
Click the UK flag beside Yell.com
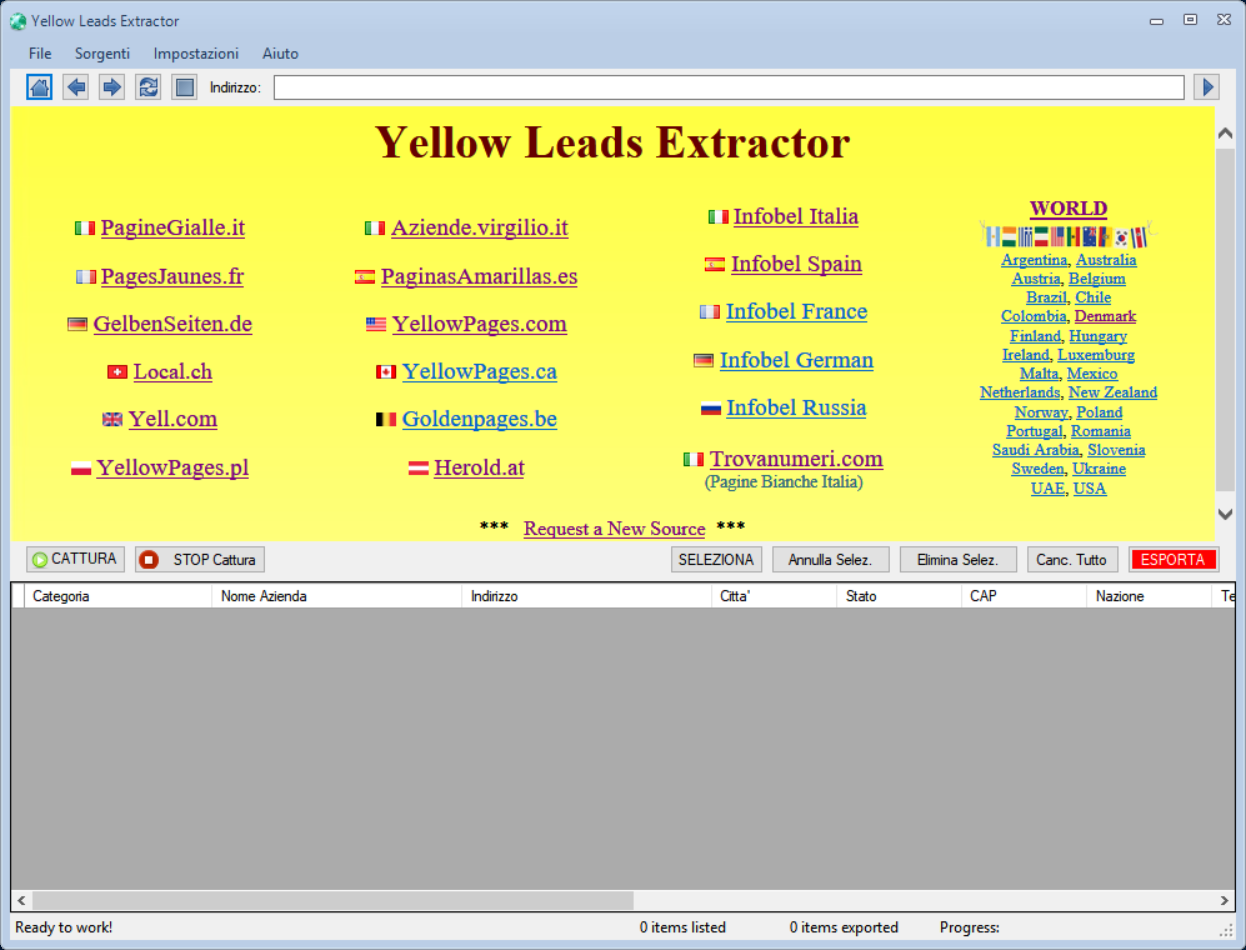(112, 419)
